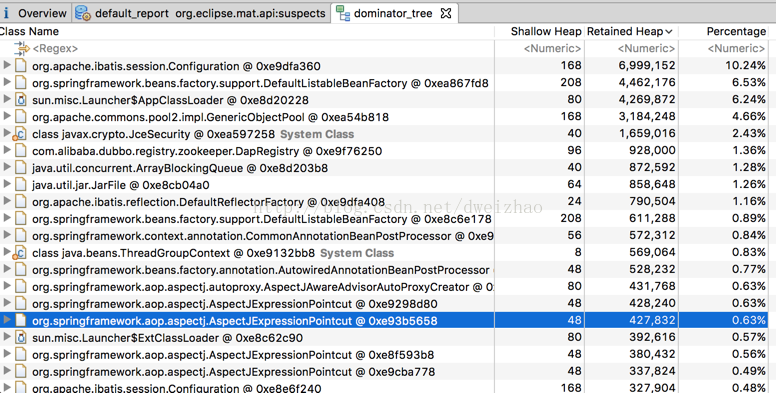Viewport: 776px width, 393px height.
Task: Click class icon of javax.crypto.JceSecurity
Action: (x=19, y=134)
